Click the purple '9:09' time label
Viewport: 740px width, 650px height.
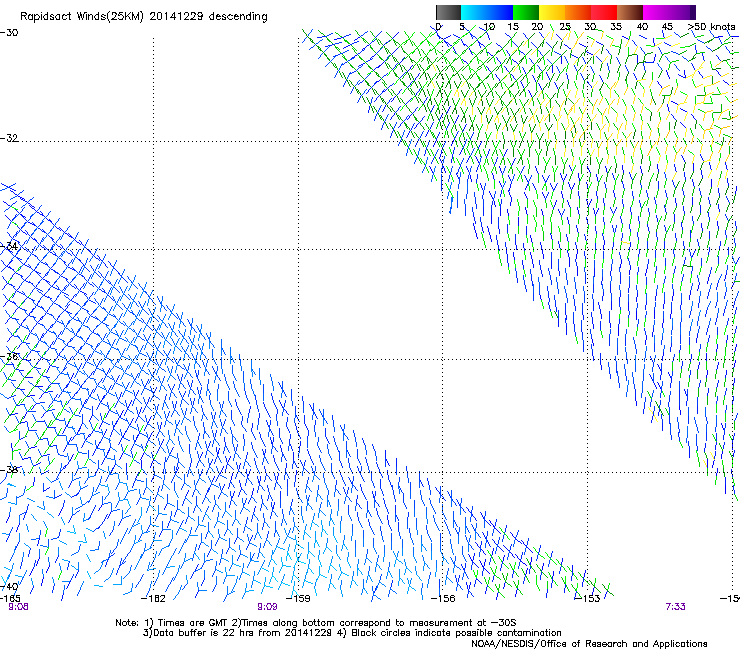pyautogui.click(x=267, y=607)
